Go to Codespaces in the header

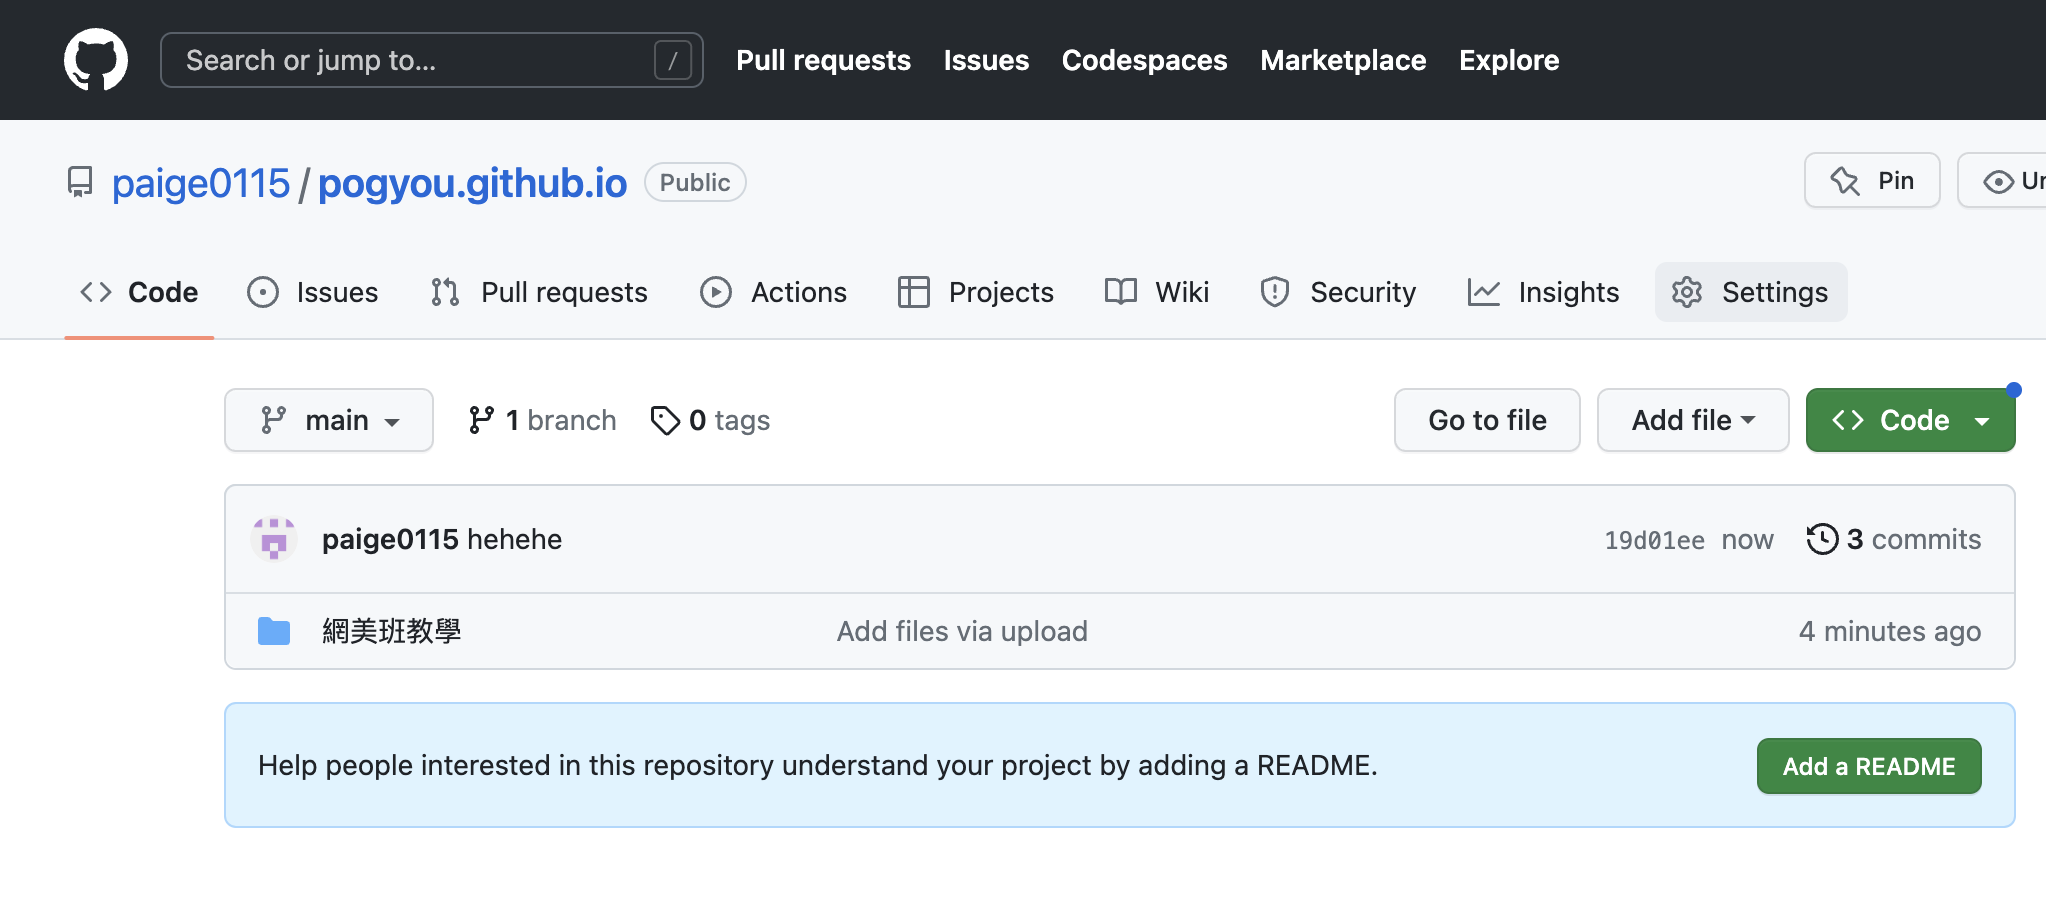click(x=1144, y=60)
